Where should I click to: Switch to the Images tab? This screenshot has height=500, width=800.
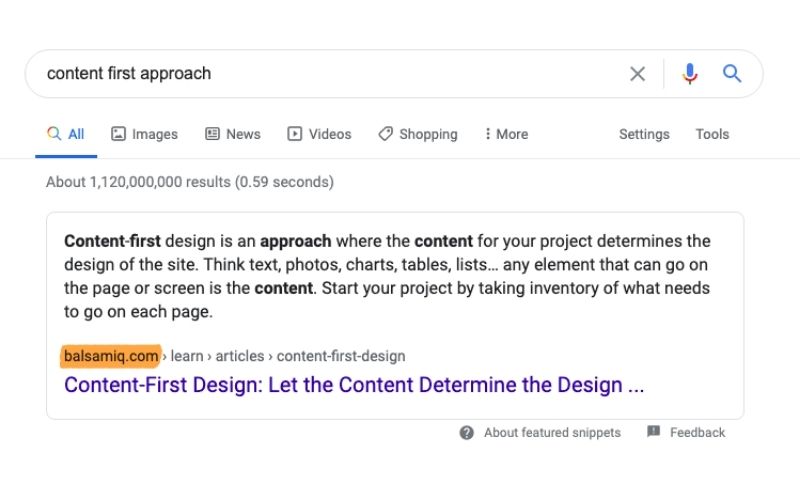tap(144, 134)
